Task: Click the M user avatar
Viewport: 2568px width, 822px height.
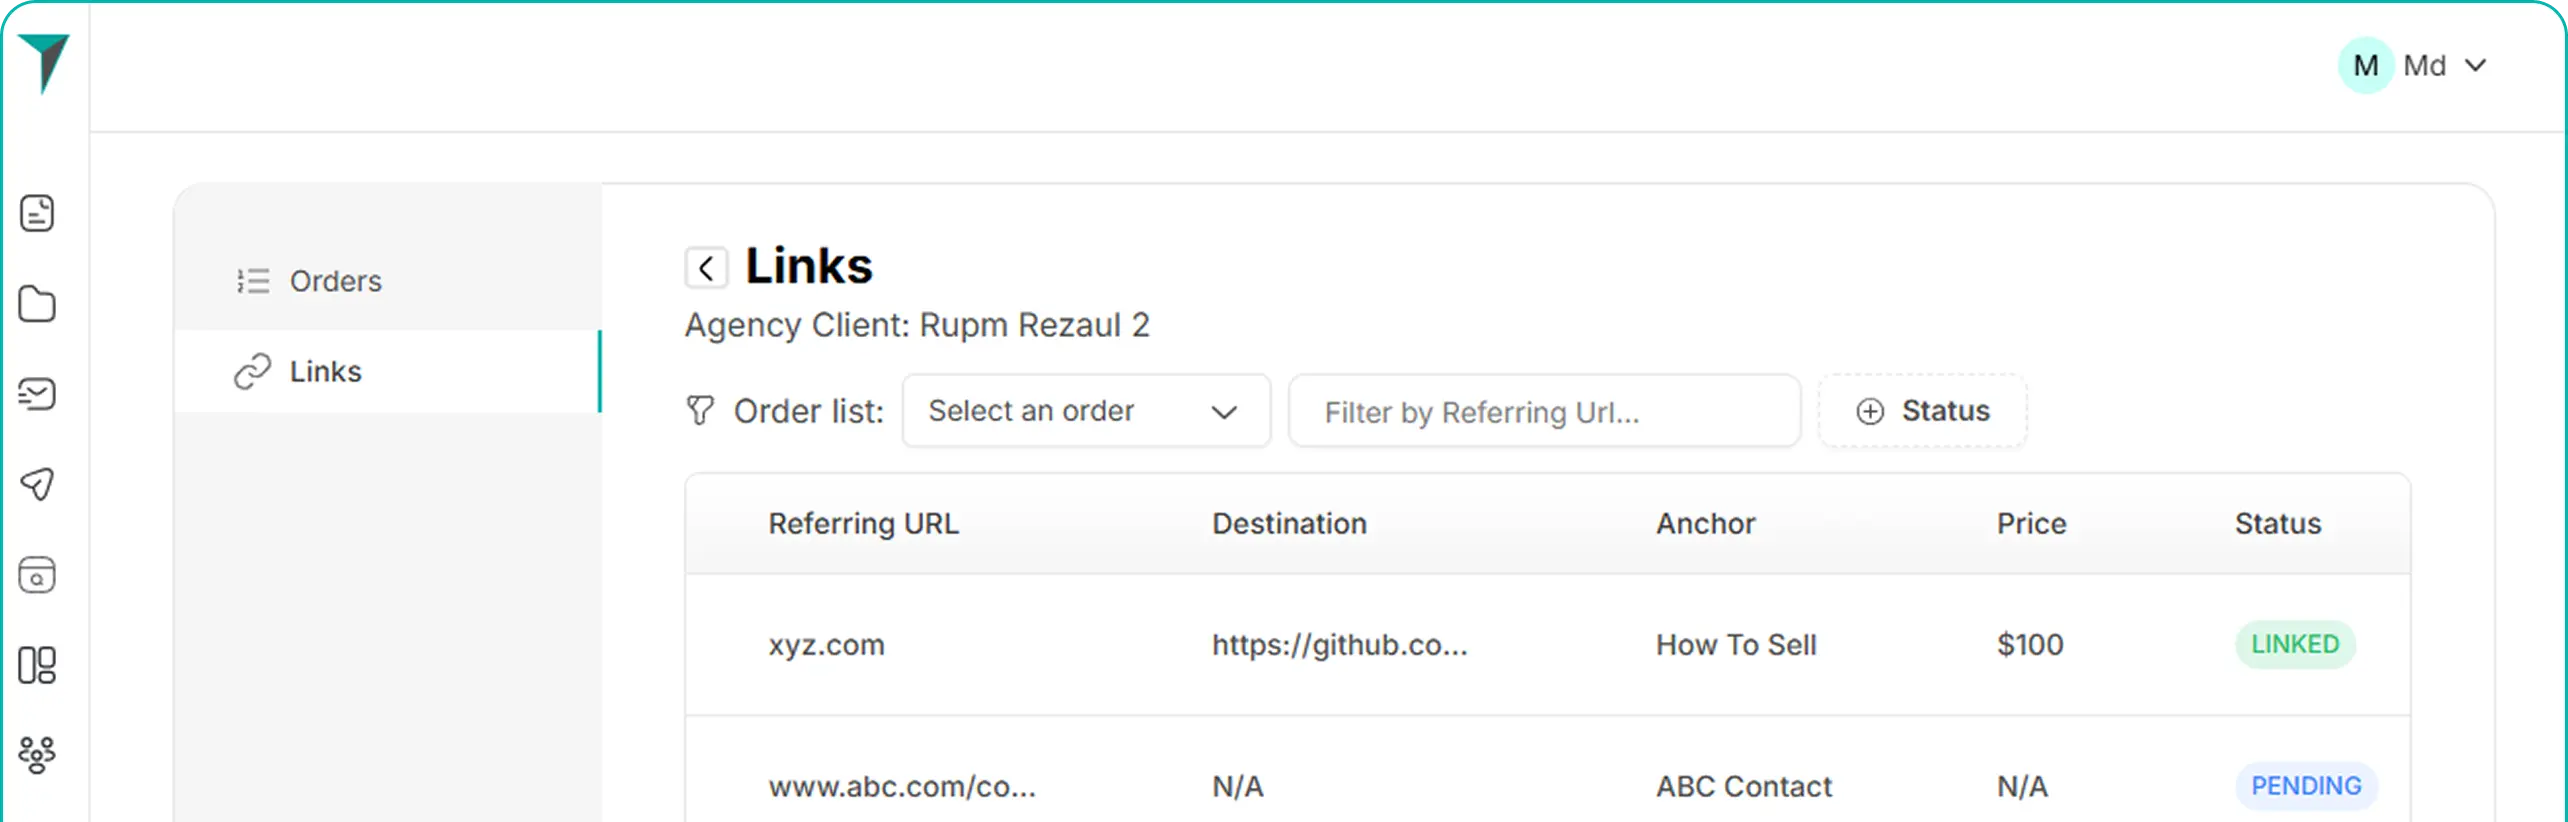Action: pos(2365,66)
